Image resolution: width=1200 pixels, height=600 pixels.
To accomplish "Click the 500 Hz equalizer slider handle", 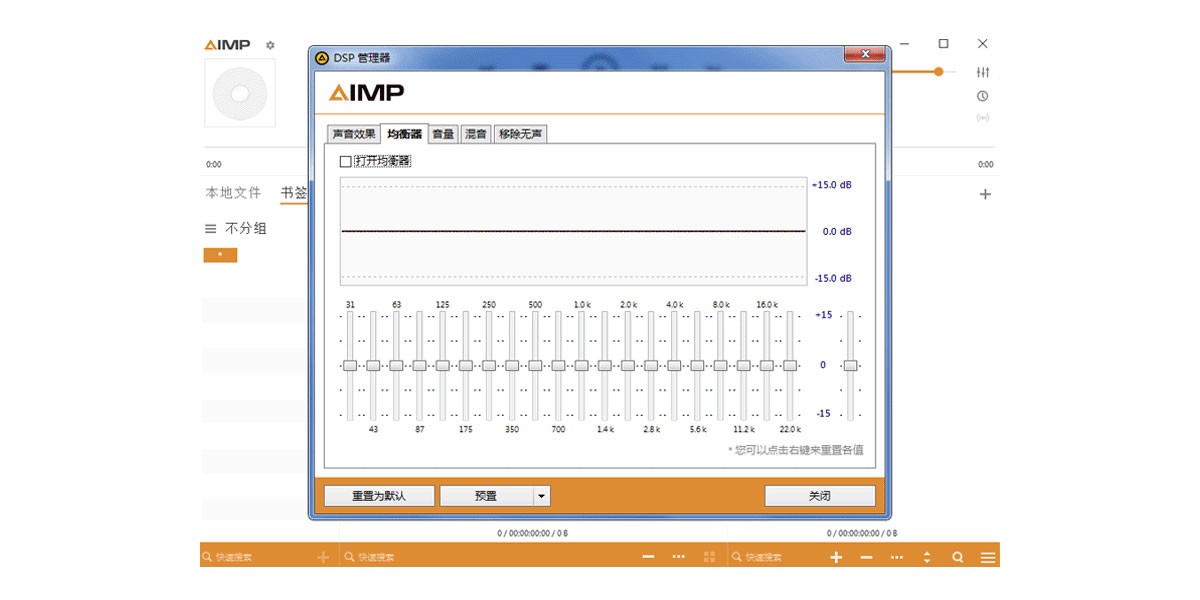I will pos(535,365).
